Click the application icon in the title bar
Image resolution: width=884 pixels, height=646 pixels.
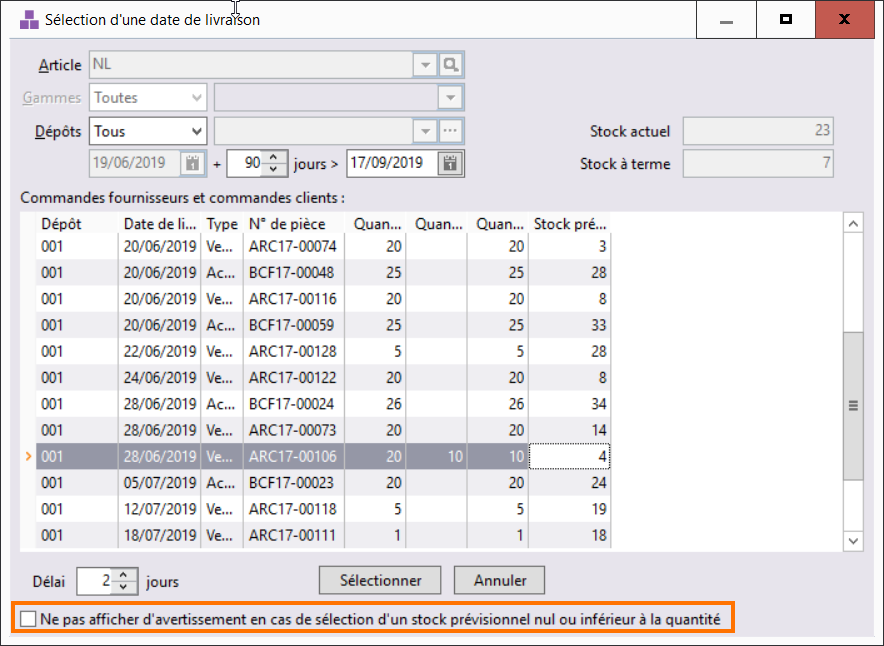coord(29,20)
